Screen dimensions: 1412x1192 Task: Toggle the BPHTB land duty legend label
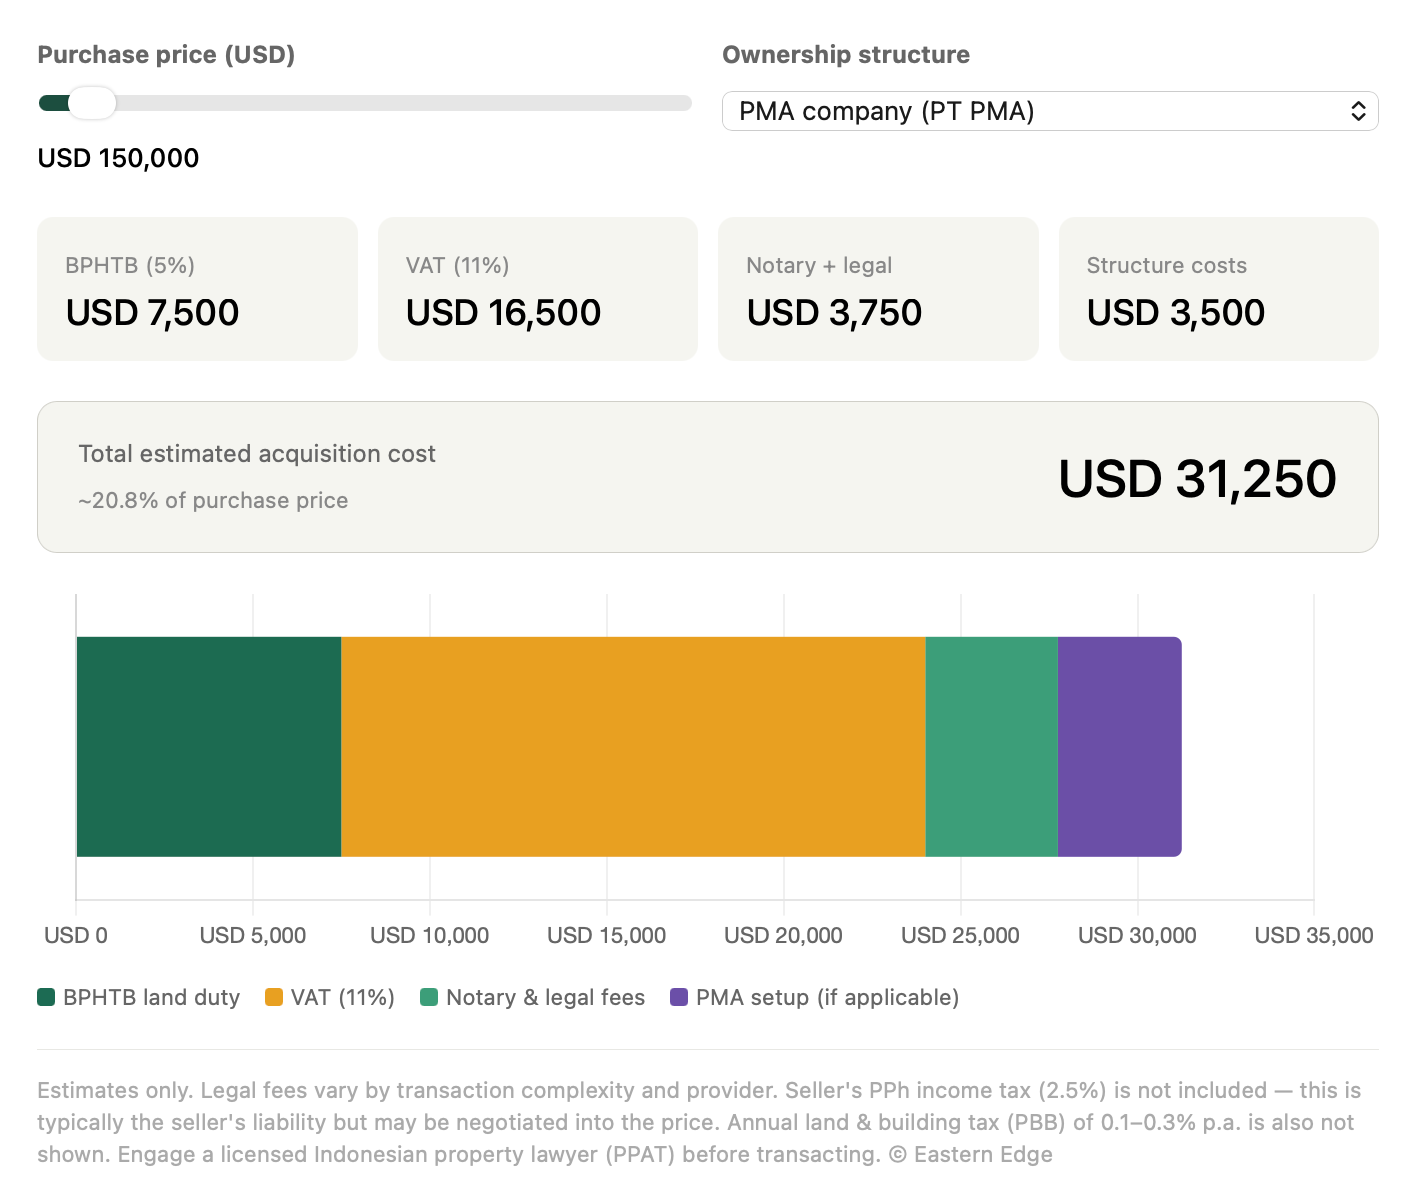coord(151,997)
